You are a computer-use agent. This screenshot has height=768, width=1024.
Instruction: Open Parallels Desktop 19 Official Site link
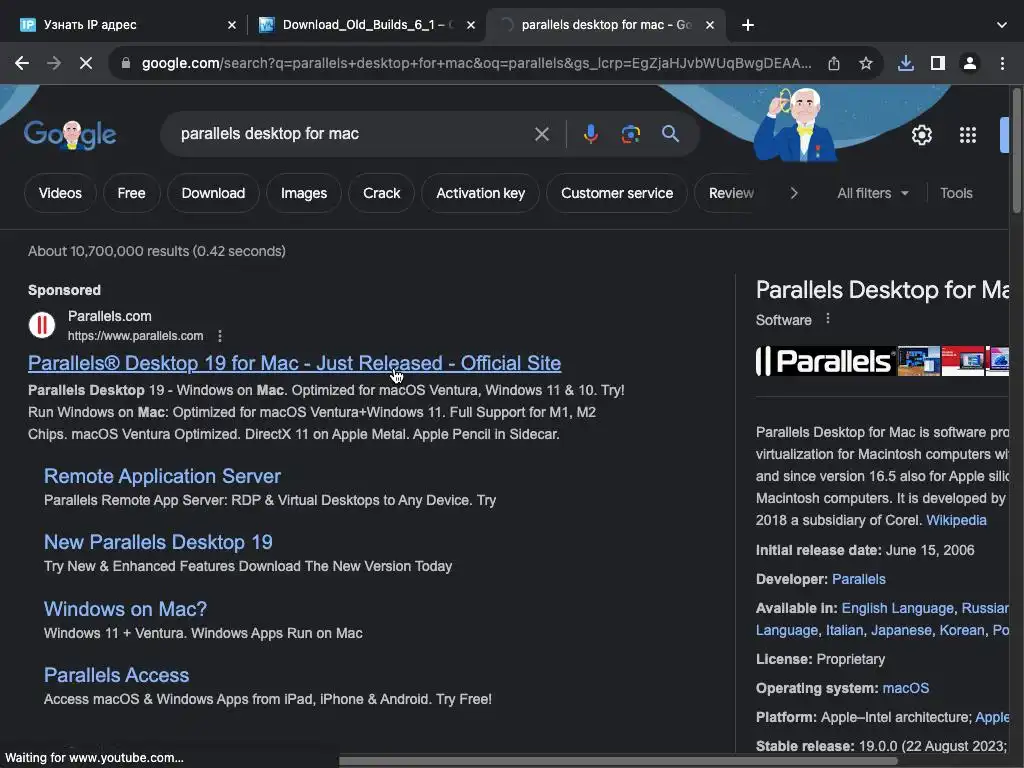click(295, 363)
